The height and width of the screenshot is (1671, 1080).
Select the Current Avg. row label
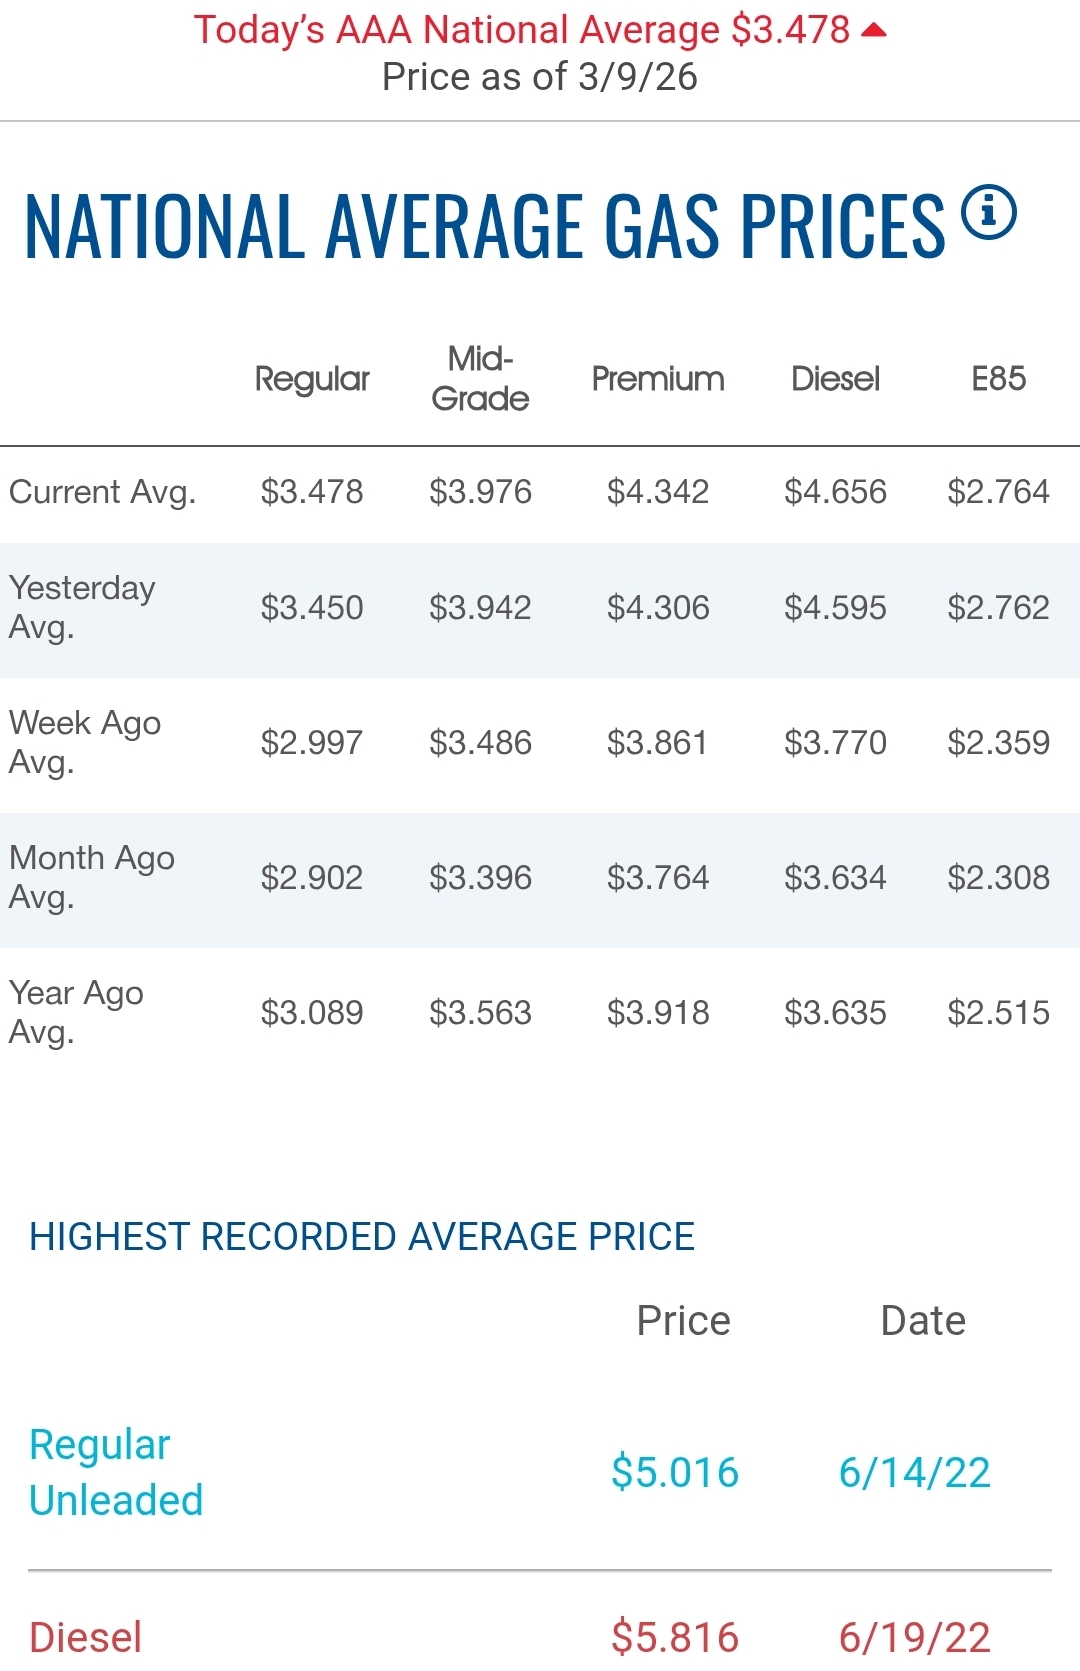pos(102,492)
